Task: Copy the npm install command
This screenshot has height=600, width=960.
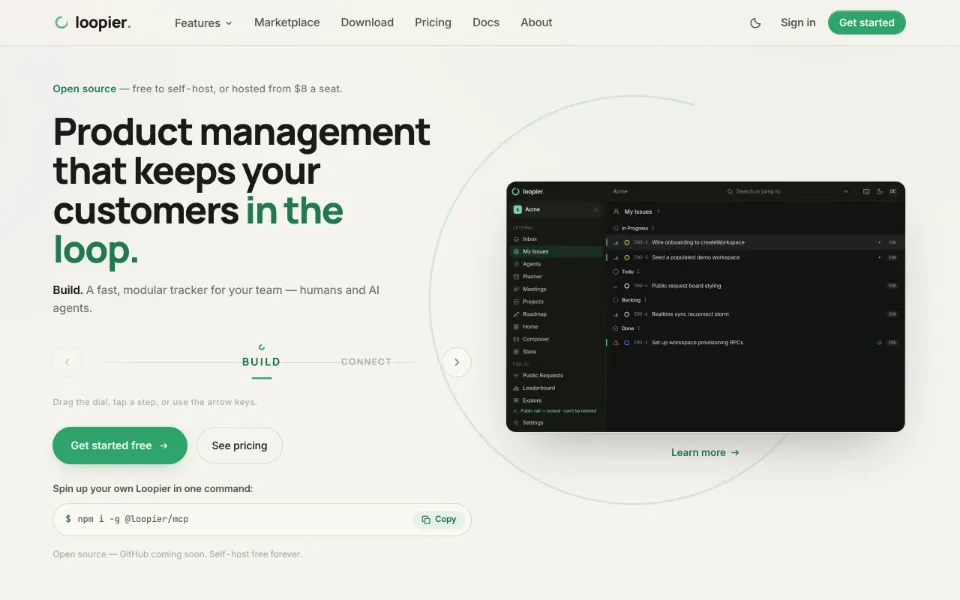Action: pyautogui.click(x=439, y=519)
